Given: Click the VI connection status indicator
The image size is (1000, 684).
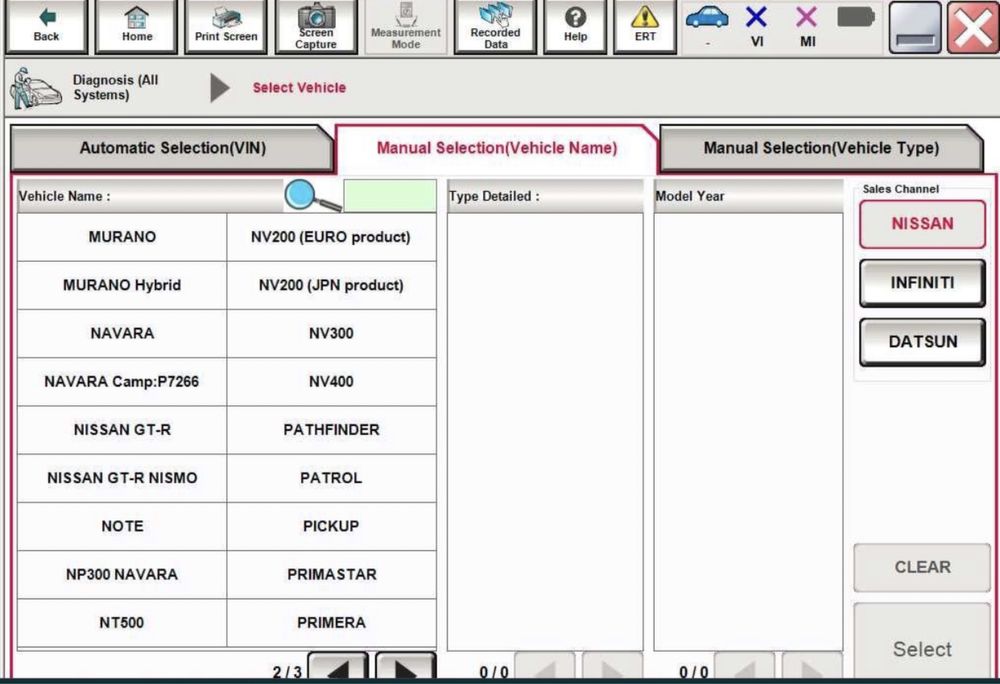Looking at the screenshot, I should click(756, 25).
